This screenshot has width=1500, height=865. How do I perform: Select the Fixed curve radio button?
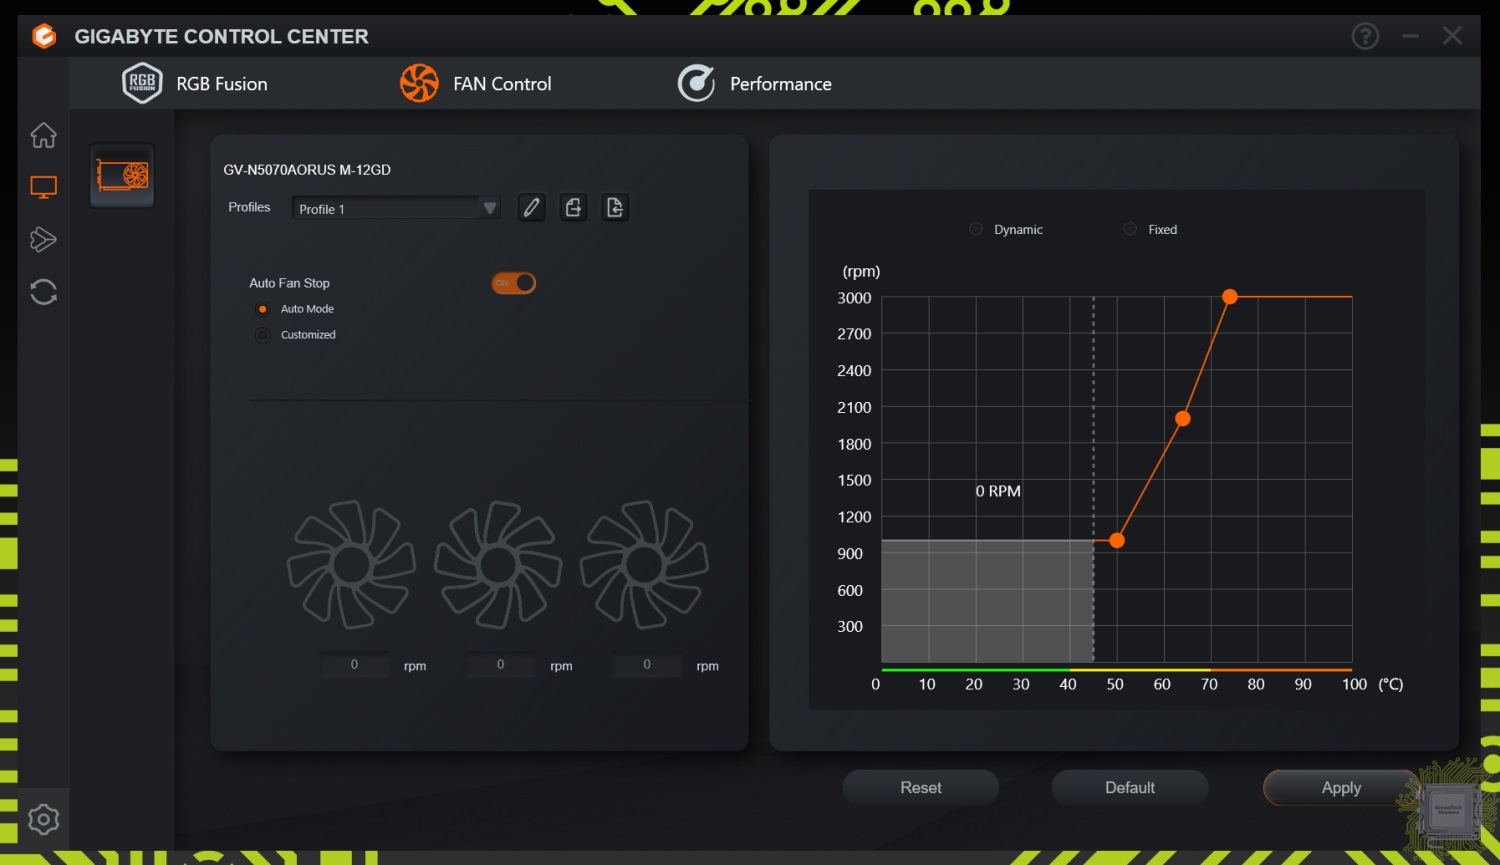click(1130, 229)
